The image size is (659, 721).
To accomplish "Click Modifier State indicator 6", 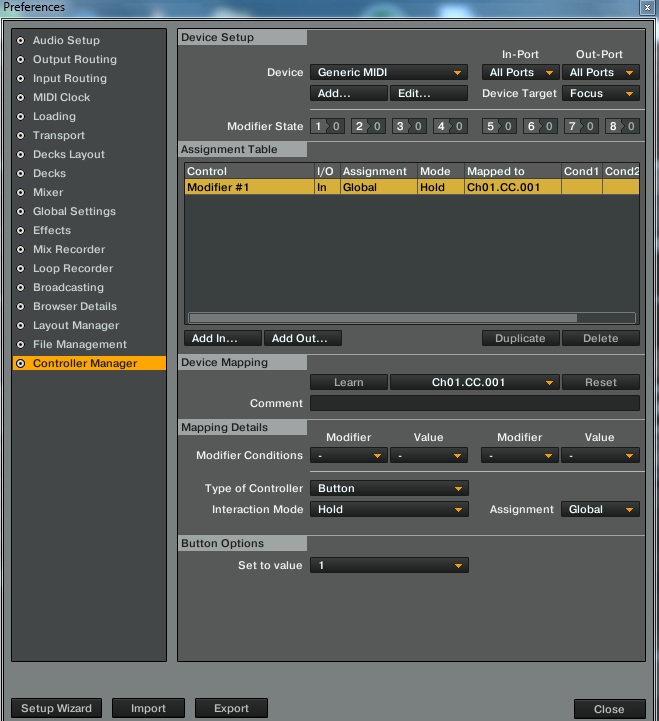I will (x=540, y=126).
